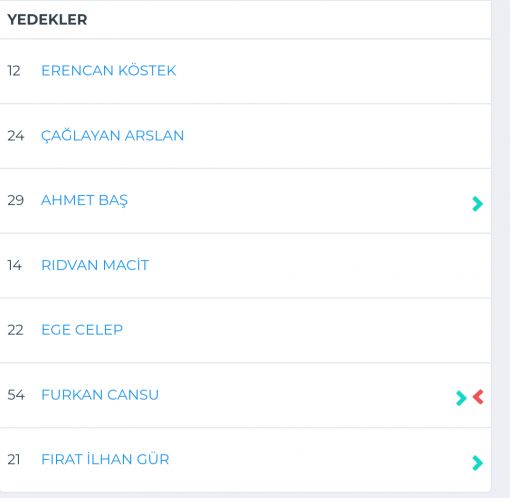Click the YEDEKLER section header
Screen dimensions: 510x498
(47, 19)
